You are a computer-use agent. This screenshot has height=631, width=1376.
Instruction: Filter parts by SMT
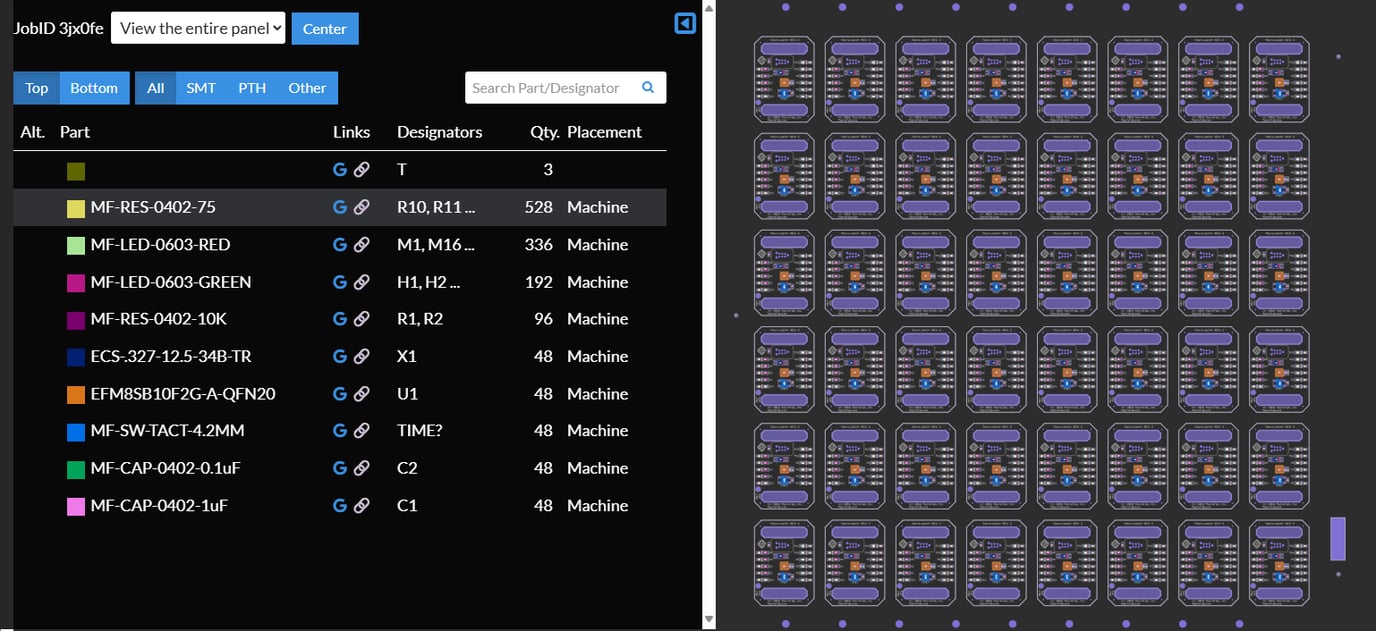[201, 88]
